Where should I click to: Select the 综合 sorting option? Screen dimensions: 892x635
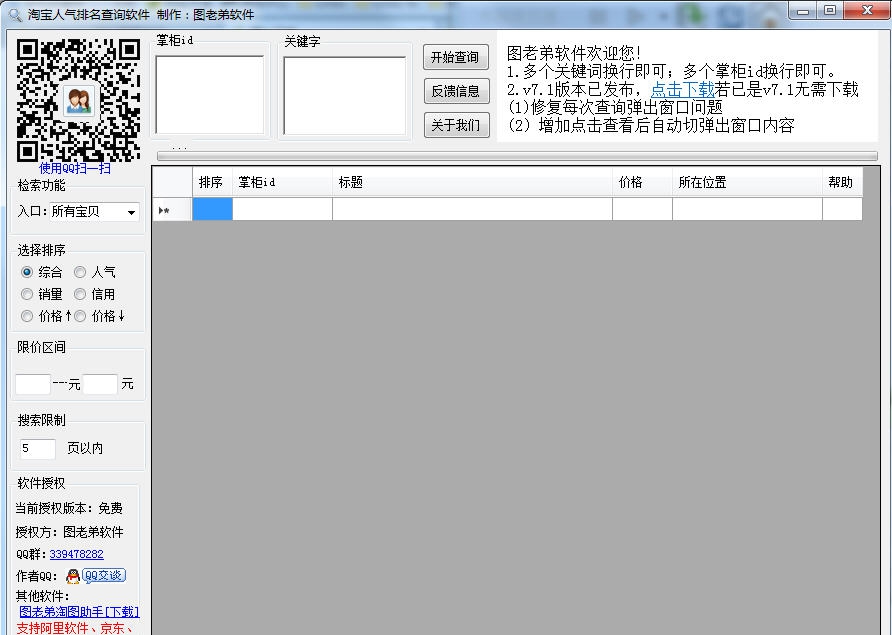(25, 272)
